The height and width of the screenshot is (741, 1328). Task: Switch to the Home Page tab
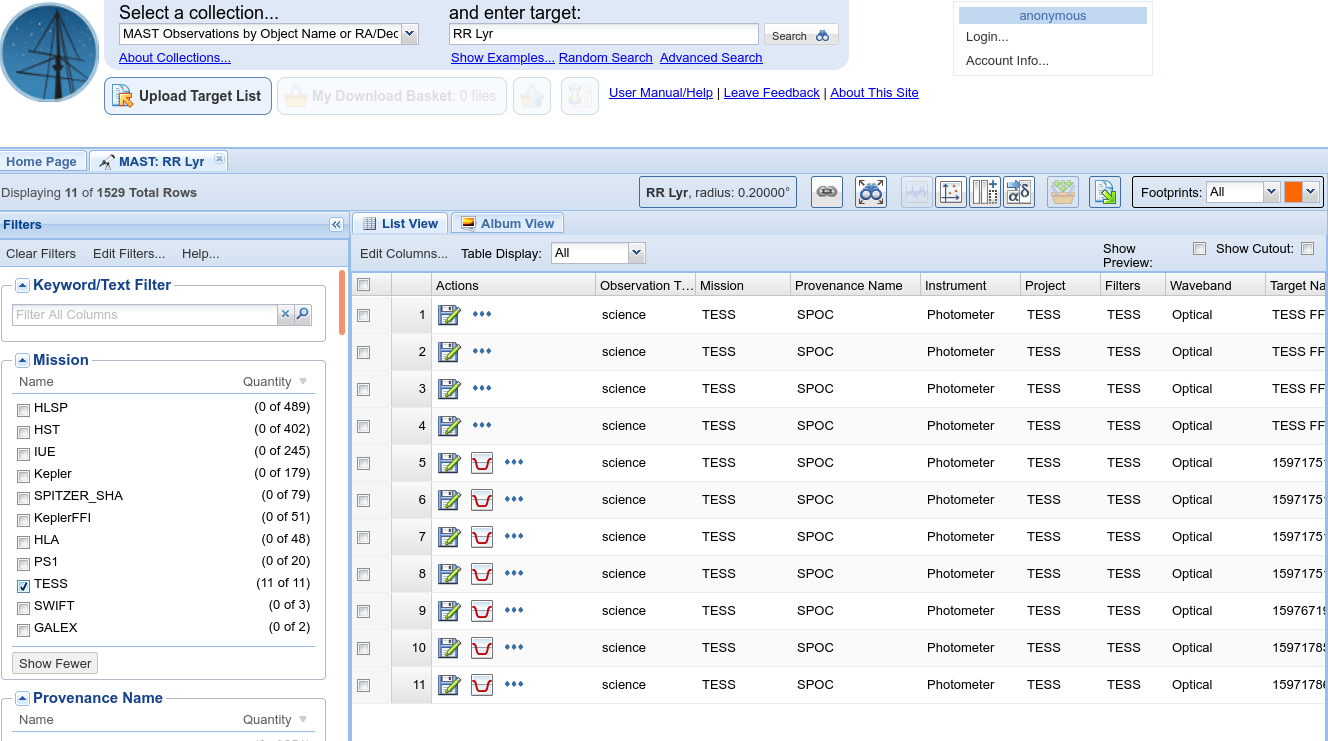pos(41,161)
